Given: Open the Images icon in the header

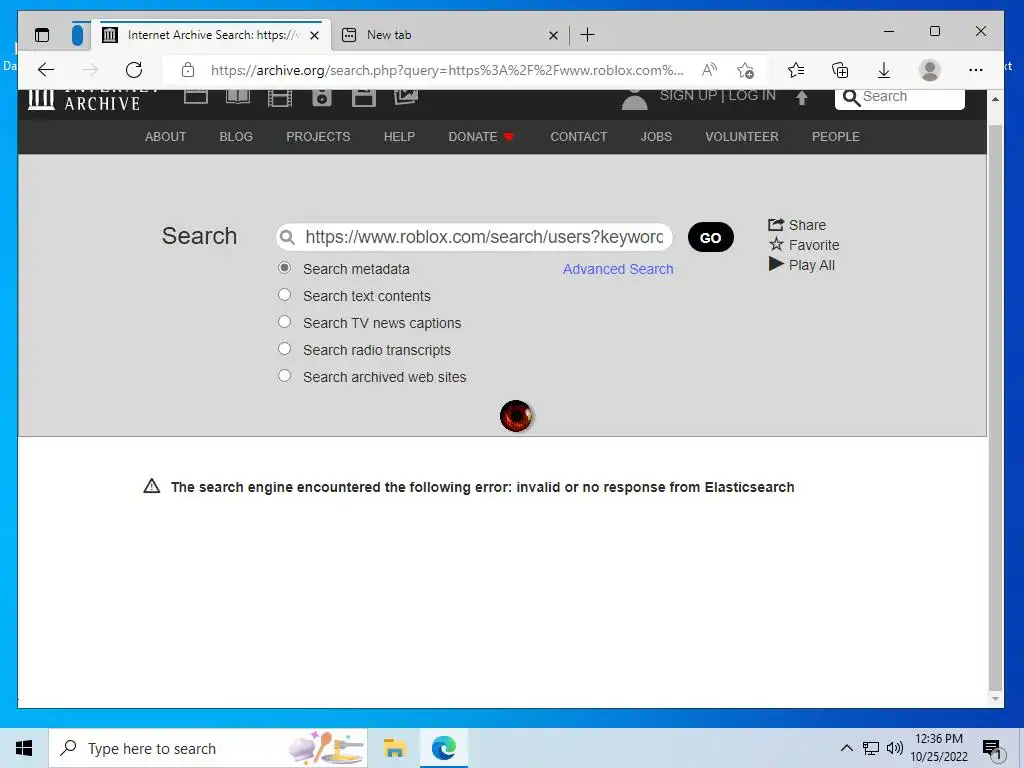Looking at the screenshot, I should [406, 97].
